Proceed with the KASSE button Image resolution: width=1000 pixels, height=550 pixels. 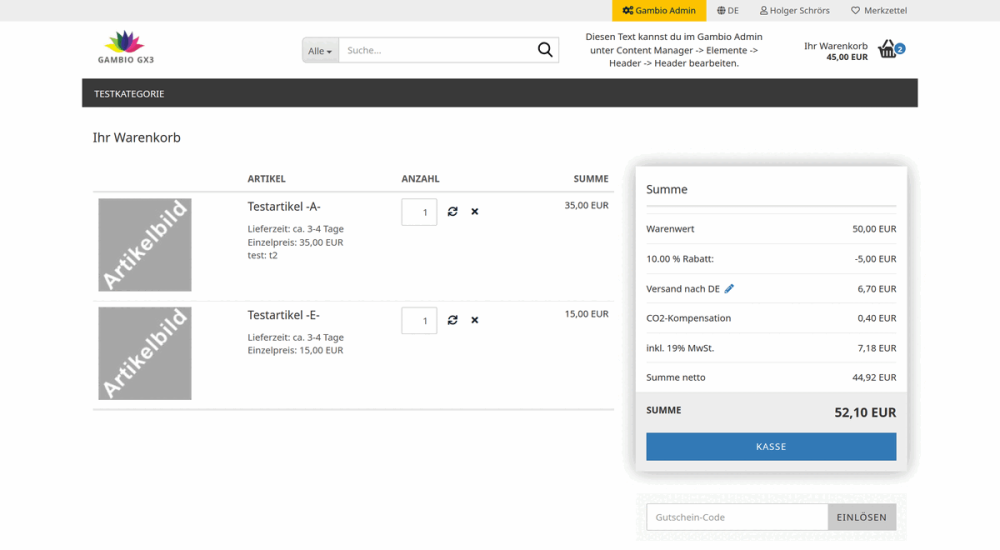pos(771,447)
